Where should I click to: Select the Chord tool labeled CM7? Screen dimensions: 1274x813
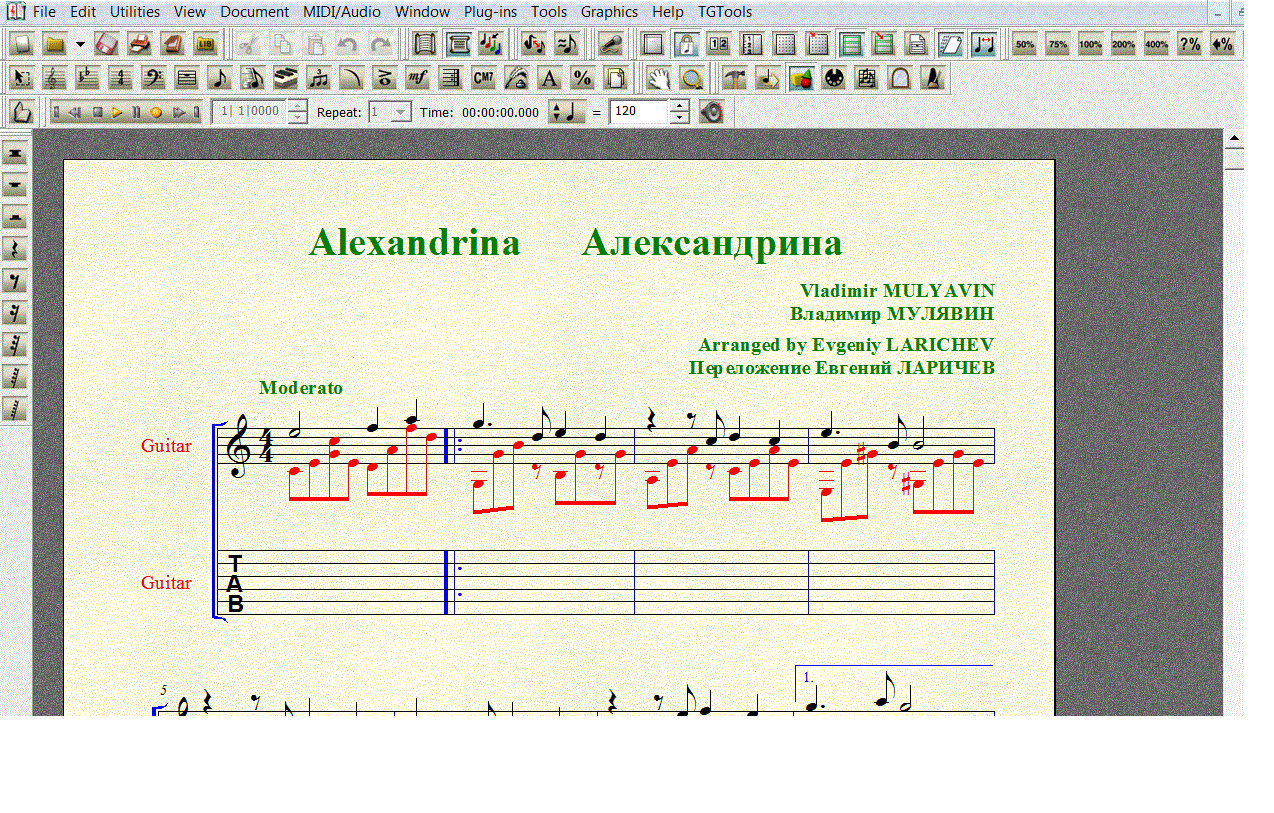(x=483, y=78)
